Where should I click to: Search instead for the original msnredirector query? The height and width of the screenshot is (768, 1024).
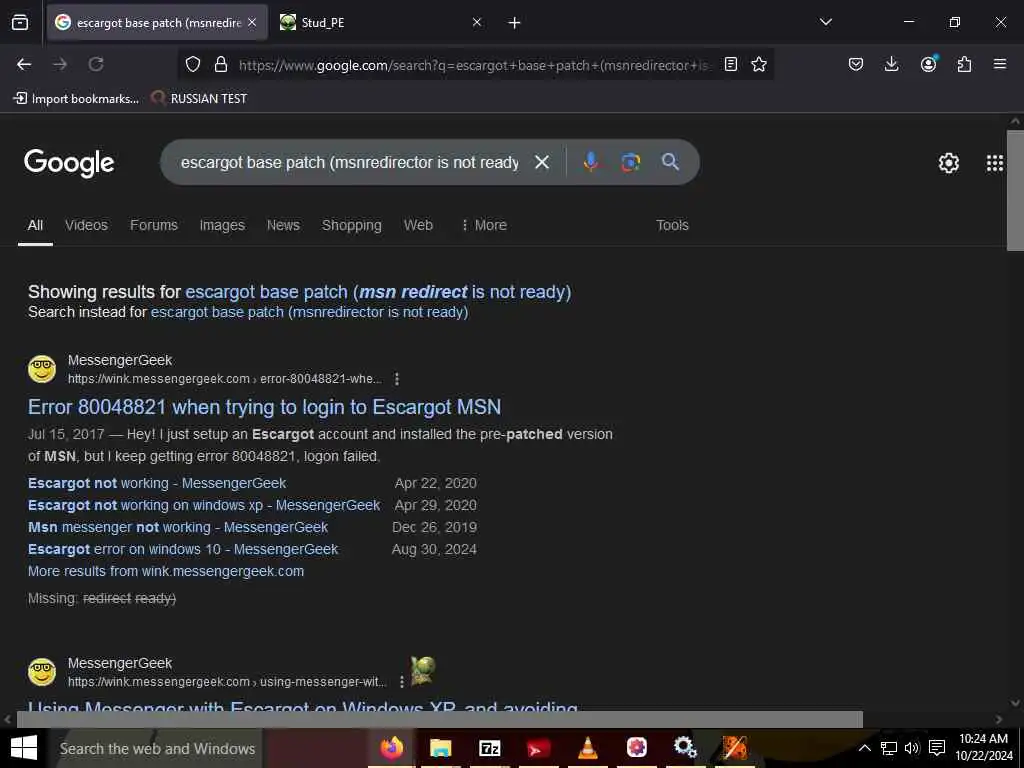(310, 312)
